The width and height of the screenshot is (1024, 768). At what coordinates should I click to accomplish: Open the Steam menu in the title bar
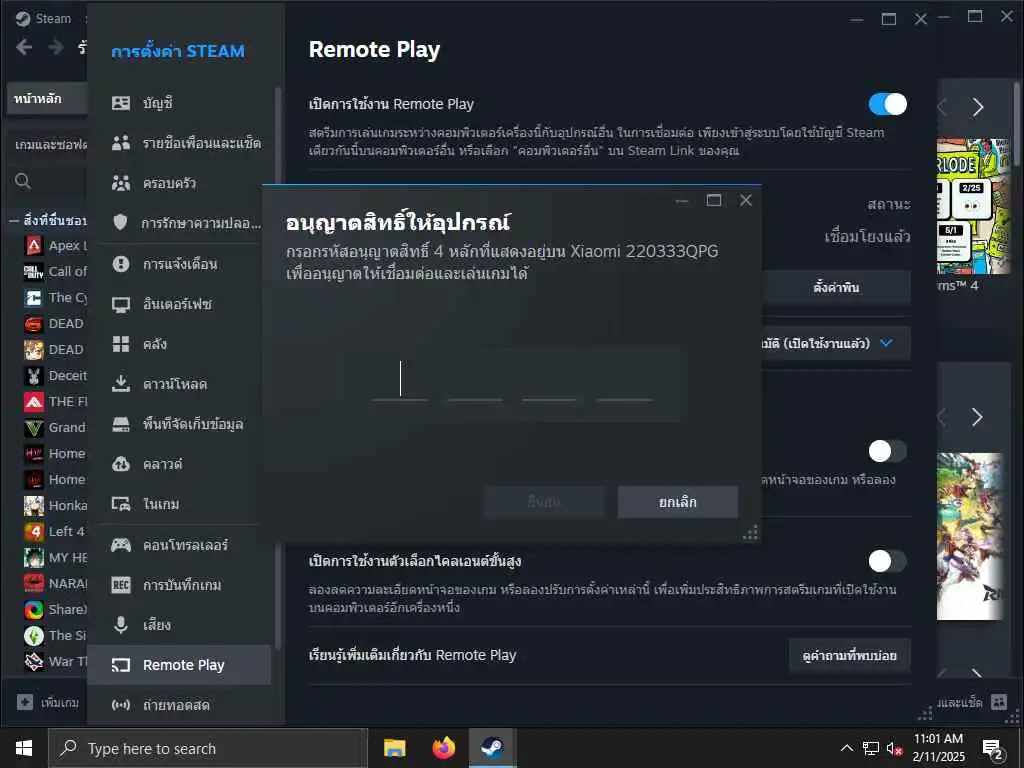[44, 18]
